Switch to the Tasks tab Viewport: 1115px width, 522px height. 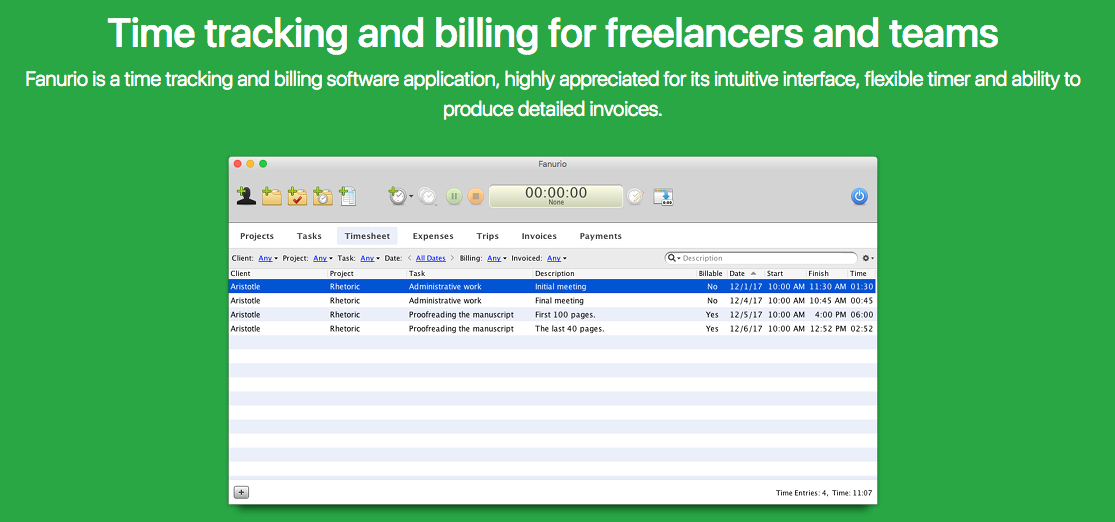pos(309,236)
